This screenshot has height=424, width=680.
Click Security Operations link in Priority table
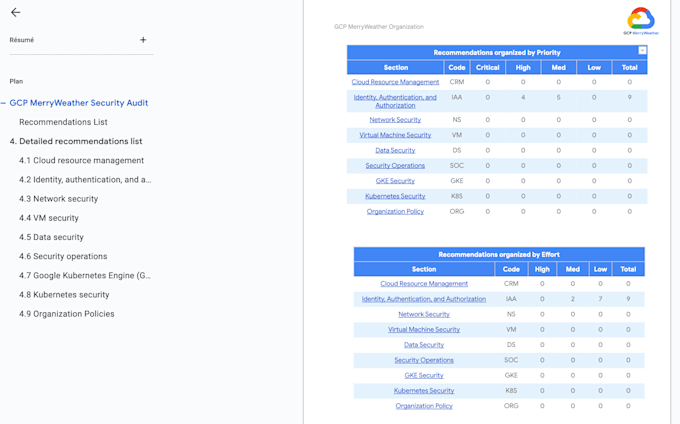395,166
